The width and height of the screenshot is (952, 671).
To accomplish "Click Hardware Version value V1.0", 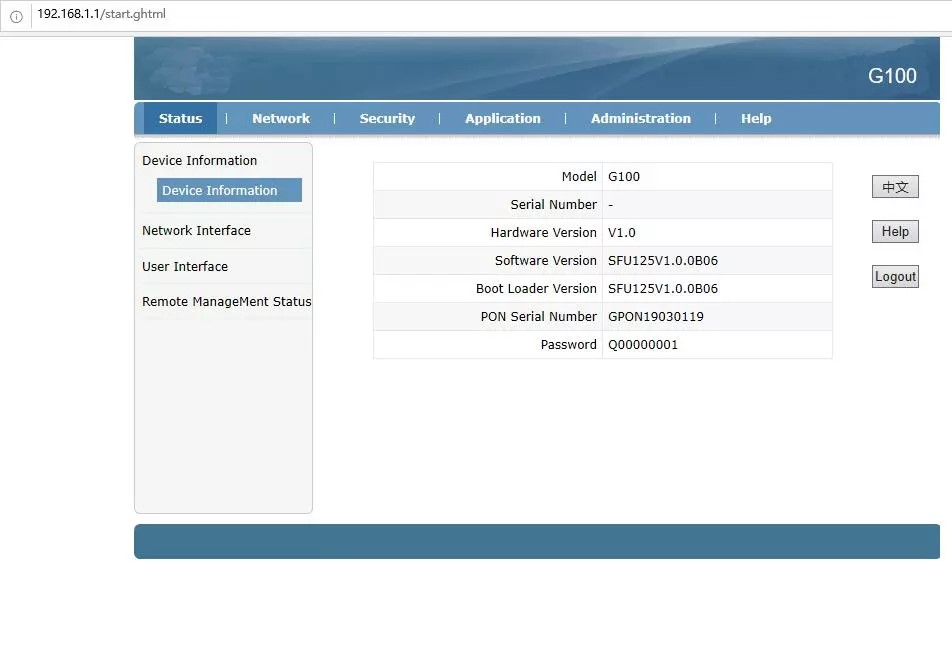I will 622,233.
